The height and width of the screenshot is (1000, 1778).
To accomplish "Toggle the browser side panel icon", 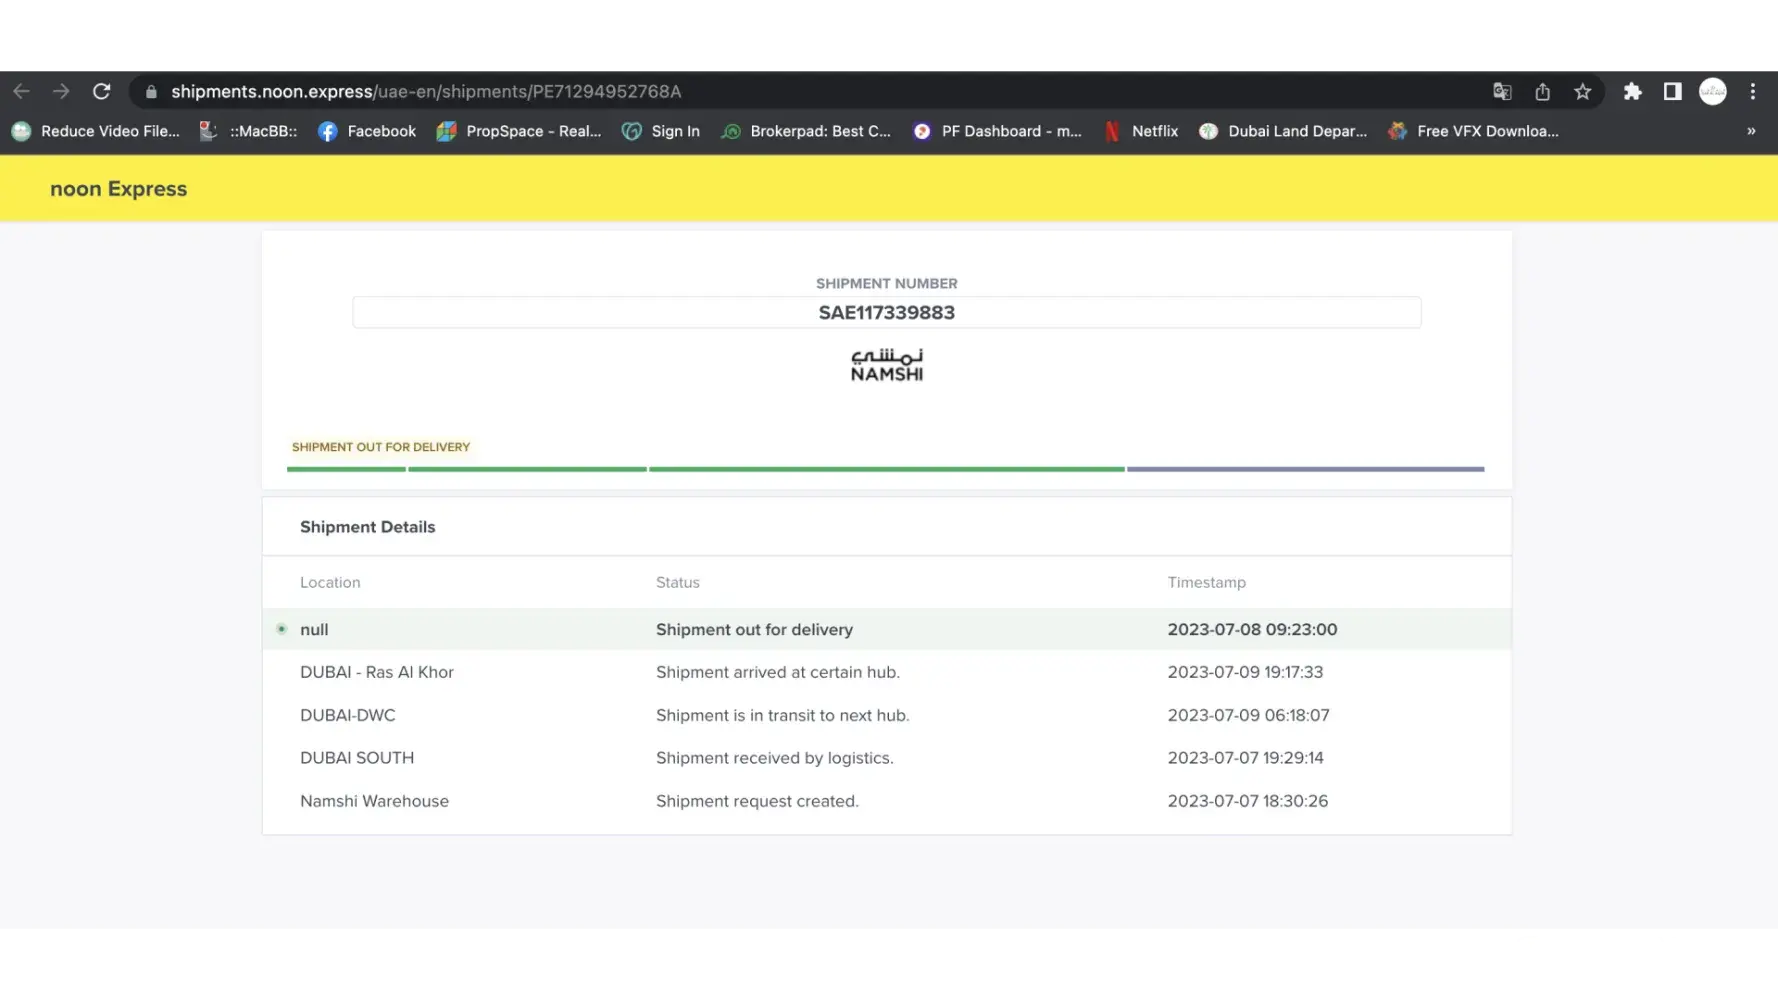I will coord(1672,91).
